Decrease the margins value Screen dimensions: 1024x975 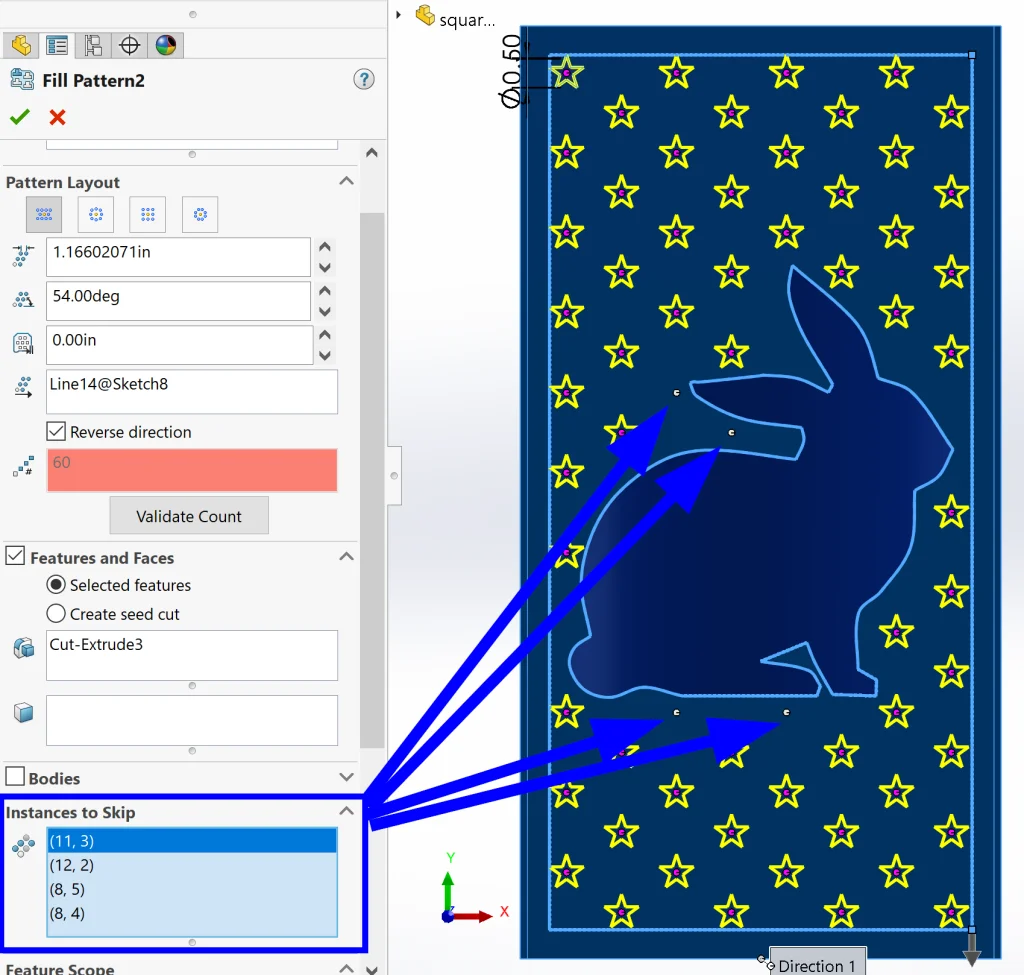[x=325, y=355]
